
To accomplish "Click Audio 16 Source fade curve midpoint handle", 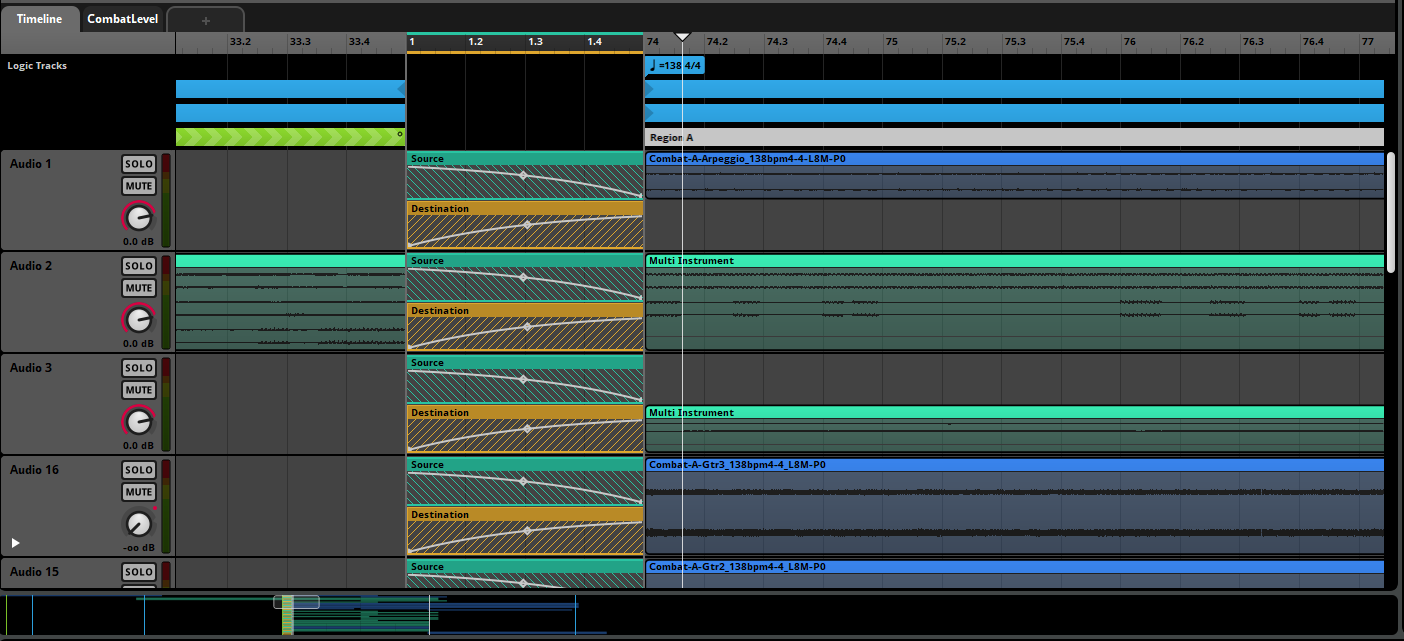I will coord(522,481).
